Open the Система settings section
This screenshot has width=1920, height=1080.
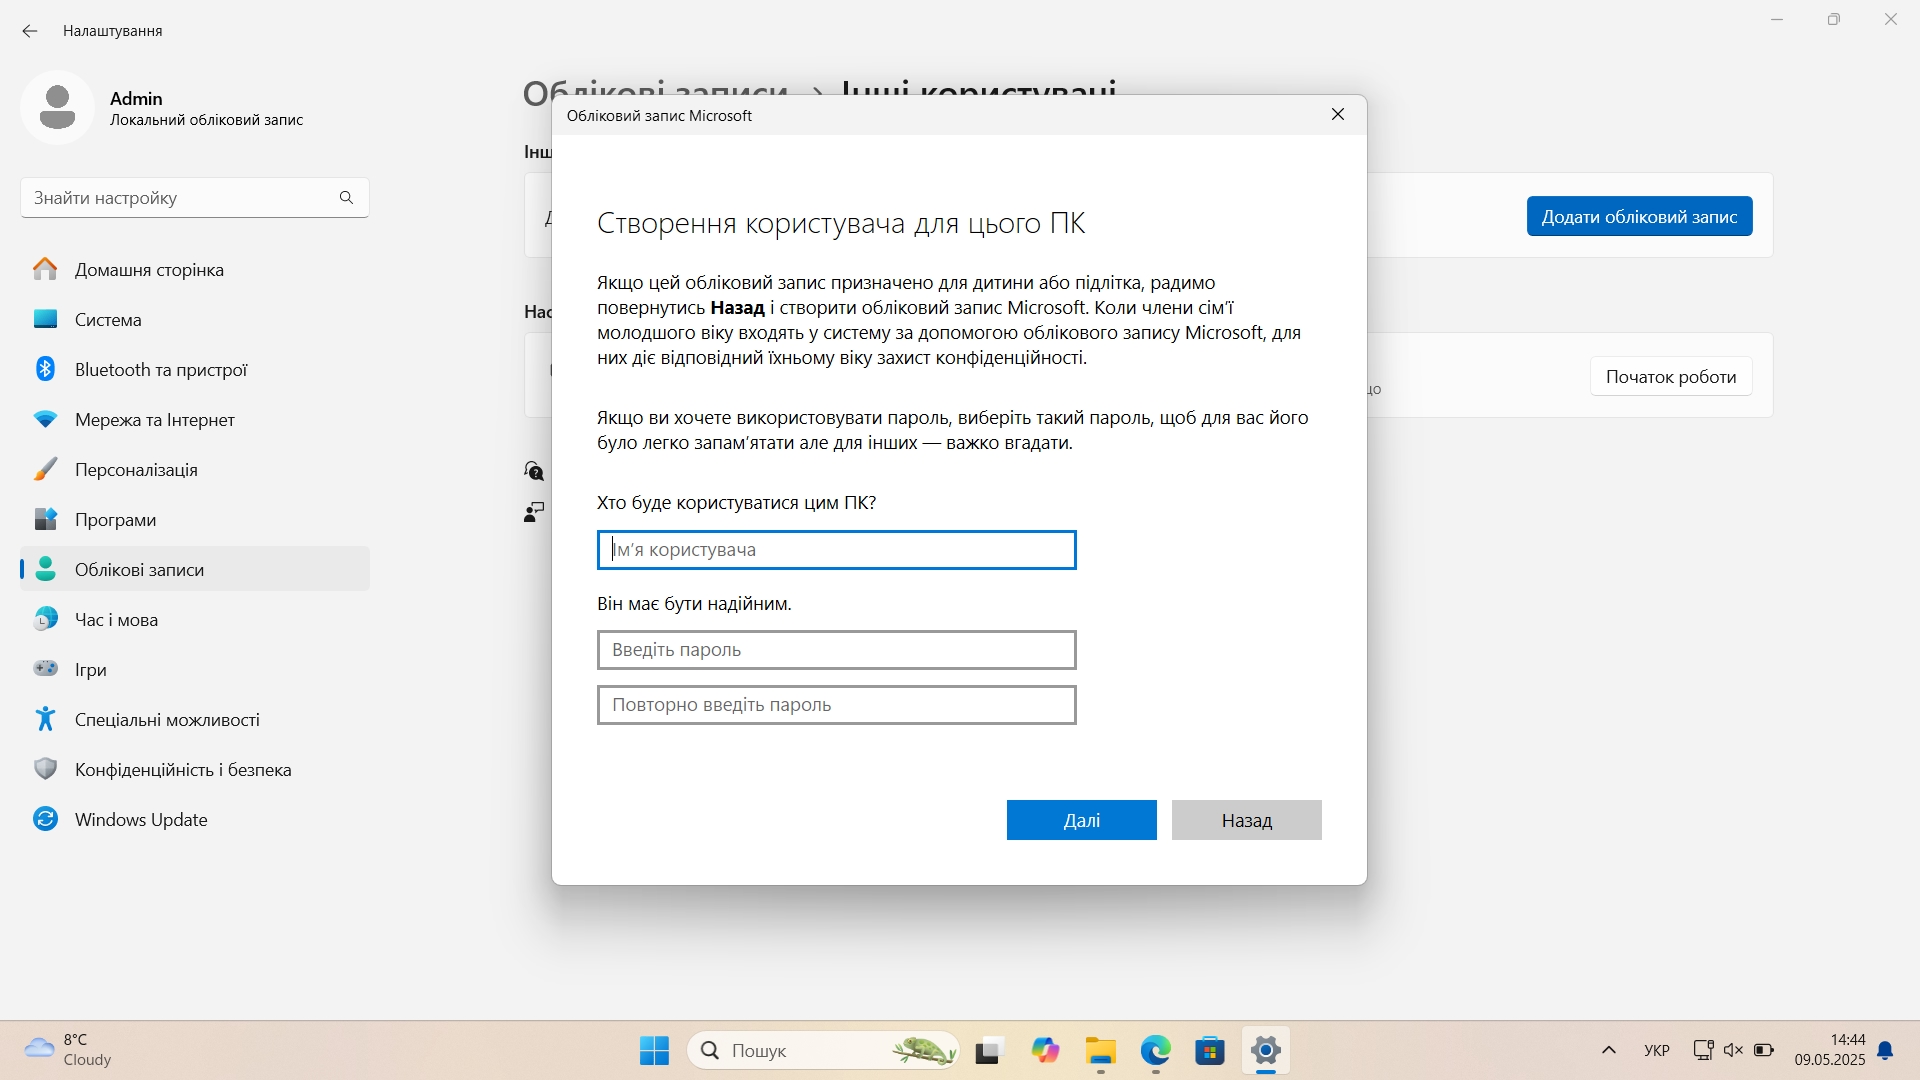(108, 320)
